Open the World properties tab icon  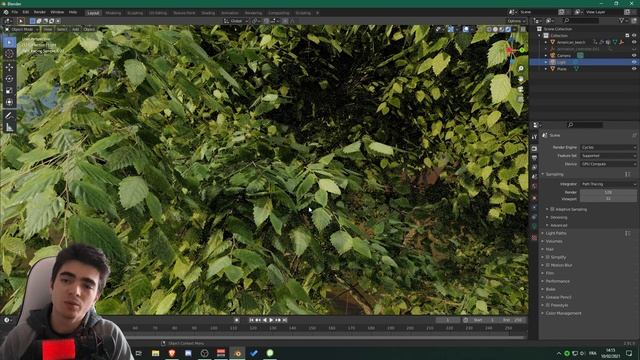coord(534,187)
